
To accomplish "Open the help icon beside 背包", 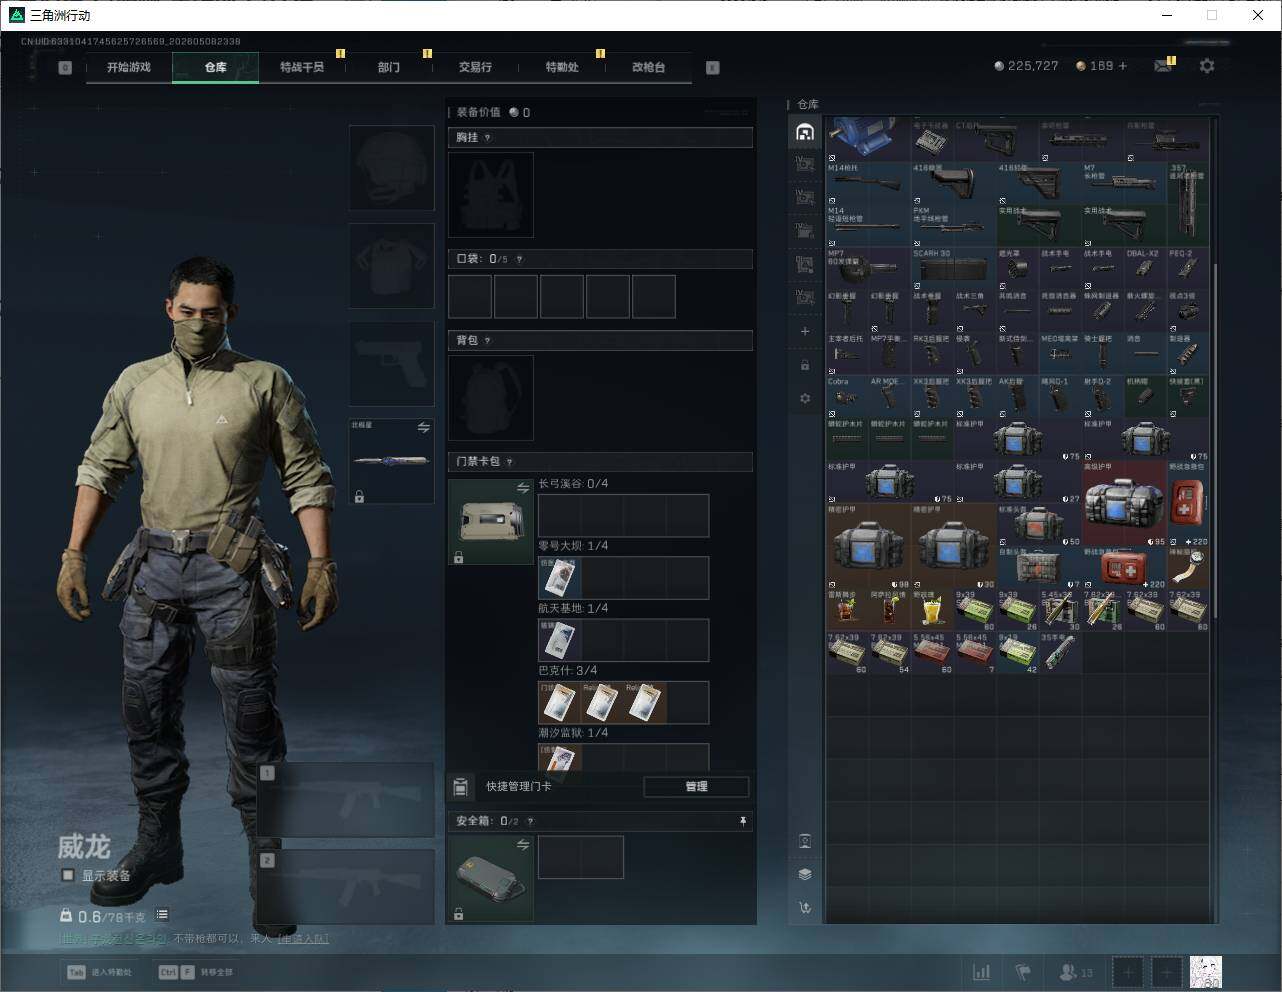I will 488,341.
